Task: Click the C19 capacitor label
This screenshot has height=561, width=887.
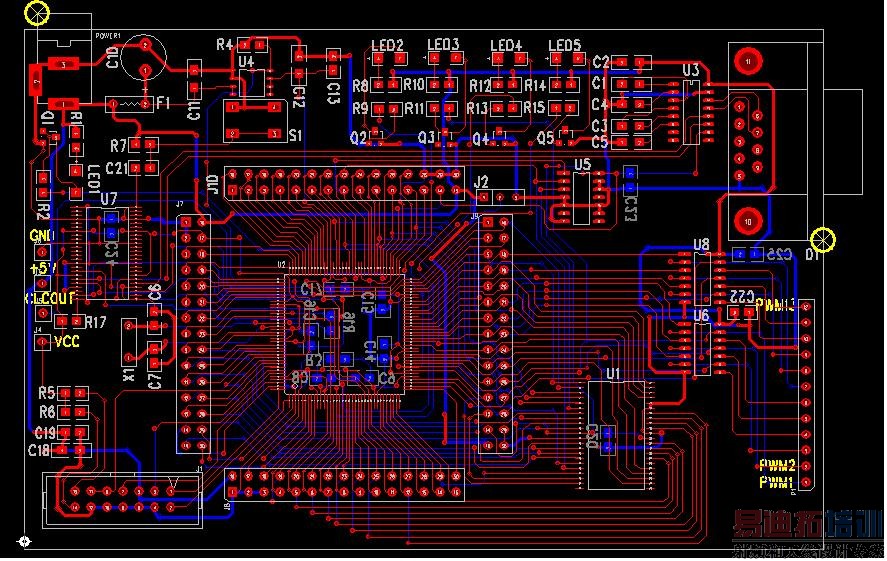Action: point(45,433)
